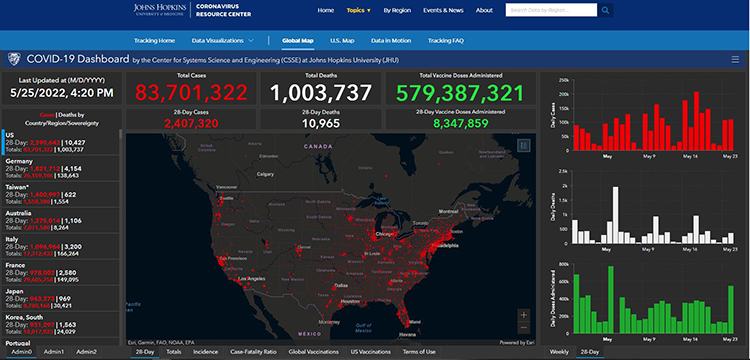The height and width of the screenshot is (360, 750).
Task: Open the Incidence tab
Action: tap(205, 352)
